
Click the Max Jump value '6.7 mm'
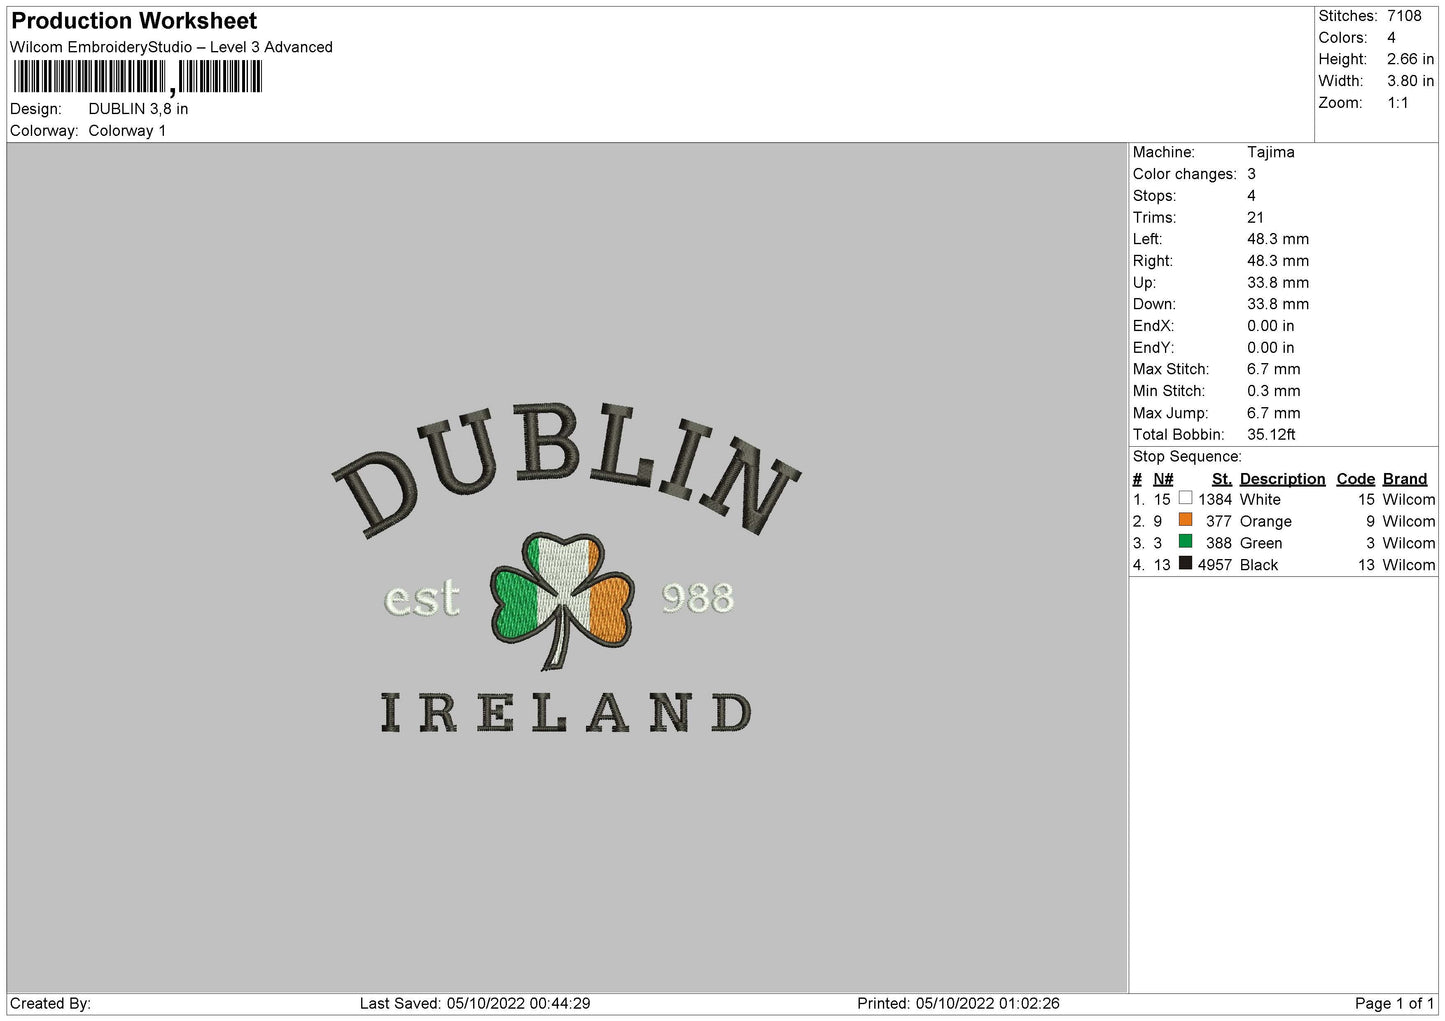[x=1273, y=413]
